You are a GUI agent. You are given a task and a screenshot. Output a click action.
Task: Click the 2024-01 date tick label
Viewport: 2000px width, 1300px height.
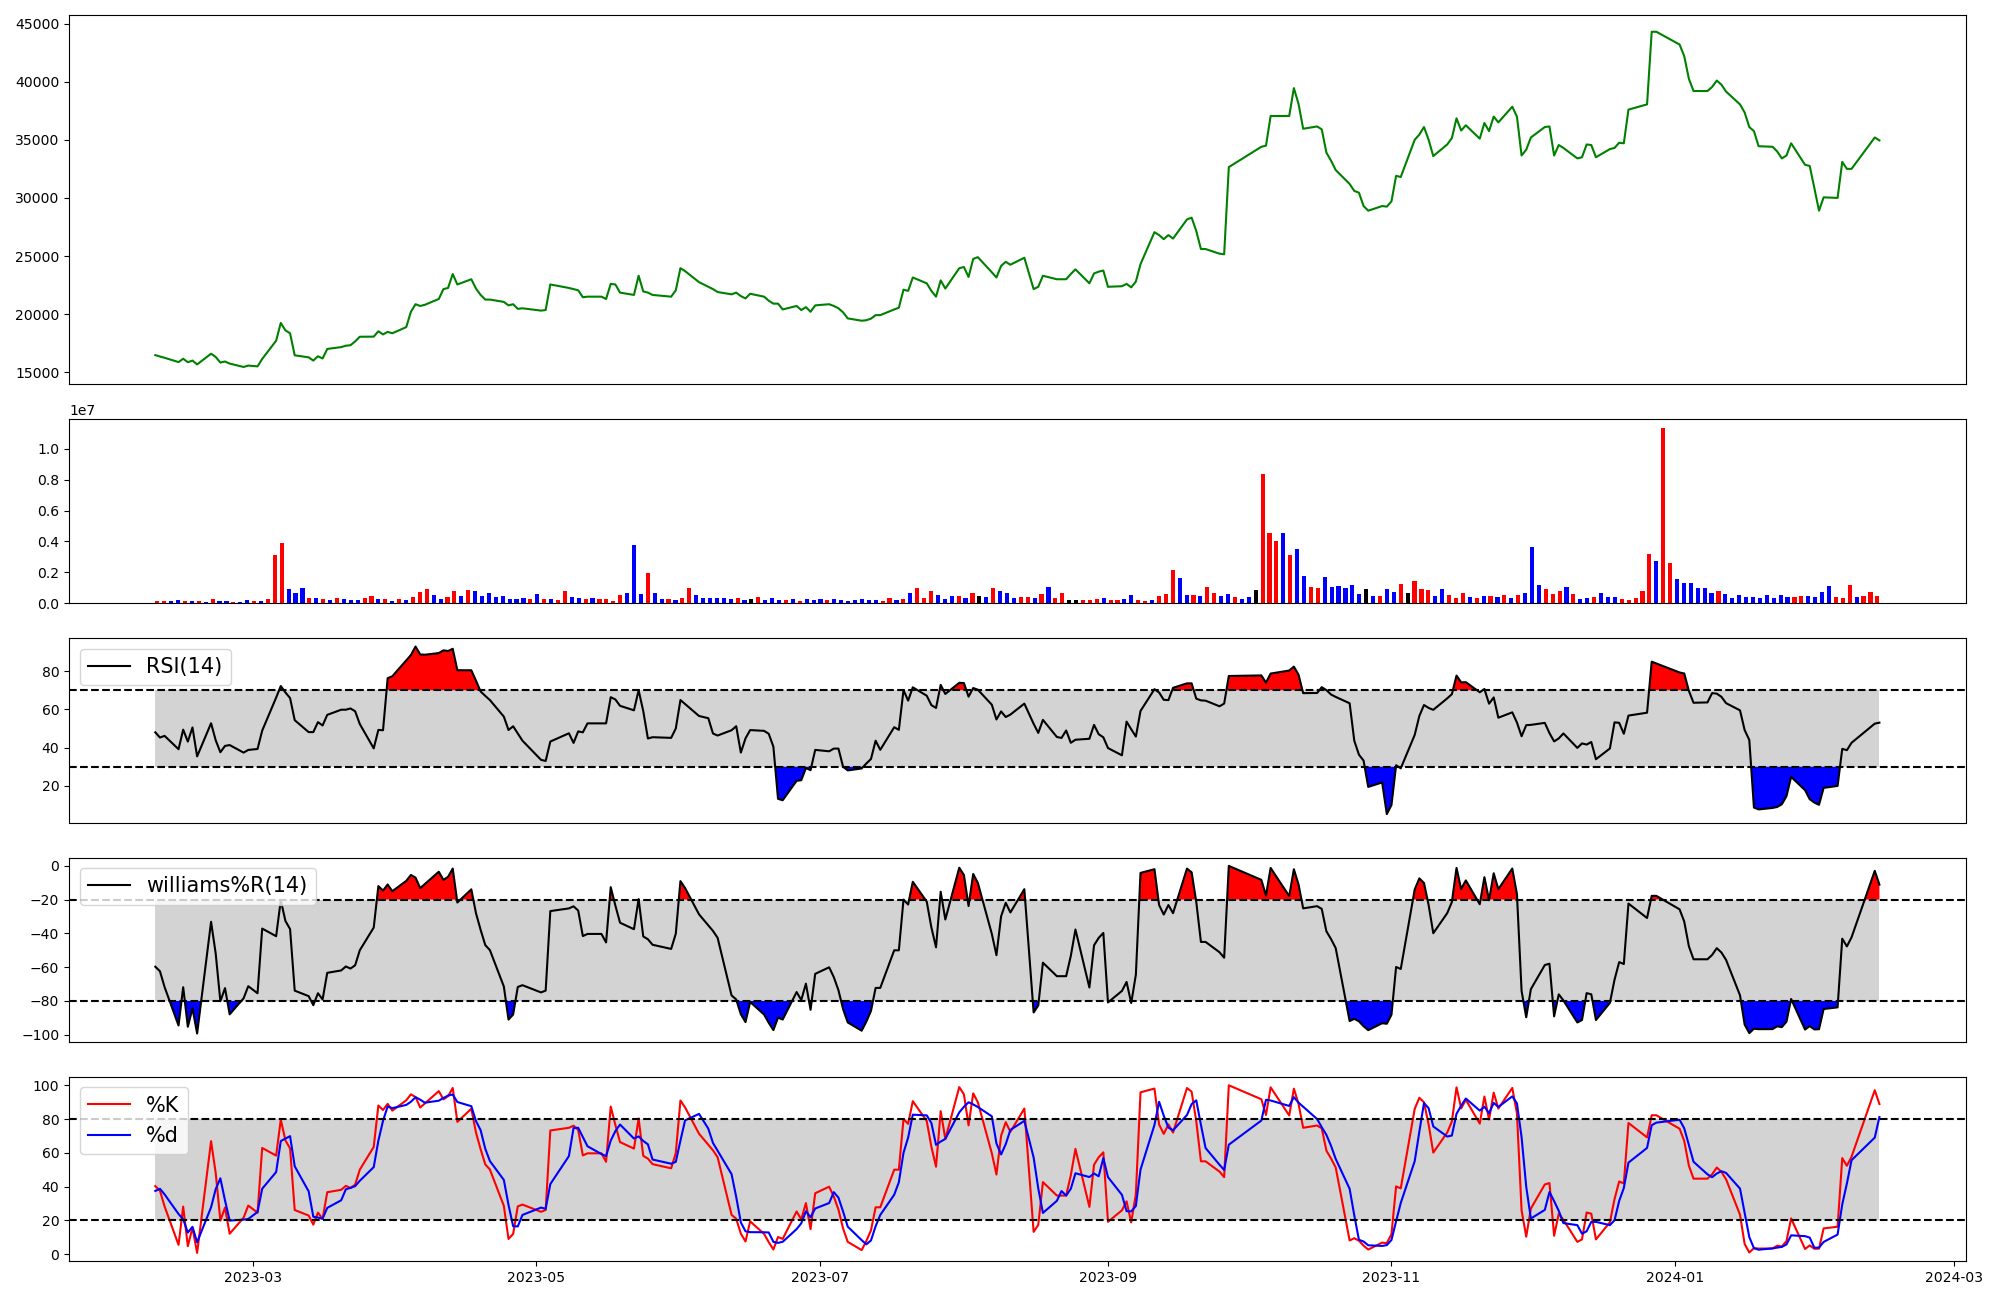click(1675, 1277)
